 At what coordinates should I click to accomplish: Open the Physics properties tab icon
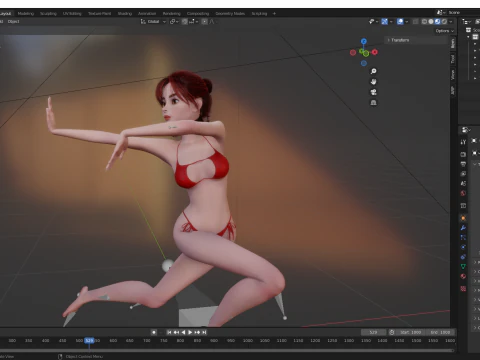463,247
